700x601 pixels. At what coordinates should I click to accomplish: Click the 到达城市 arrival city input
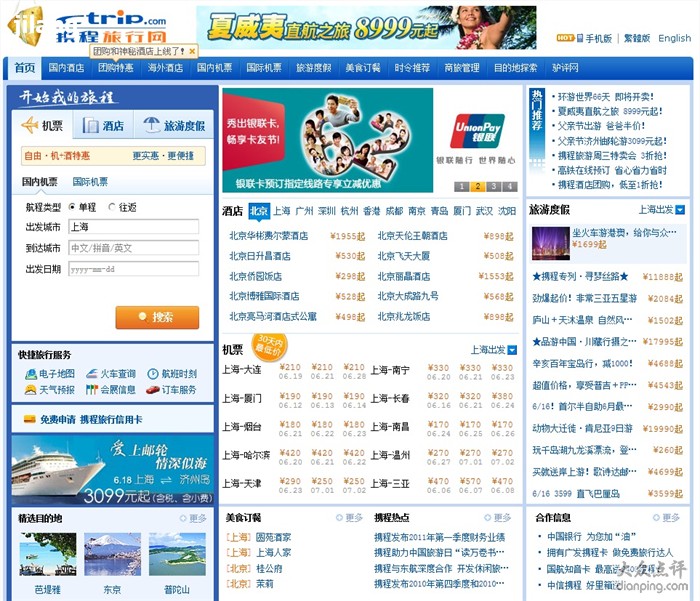click(x=133, y=248)
